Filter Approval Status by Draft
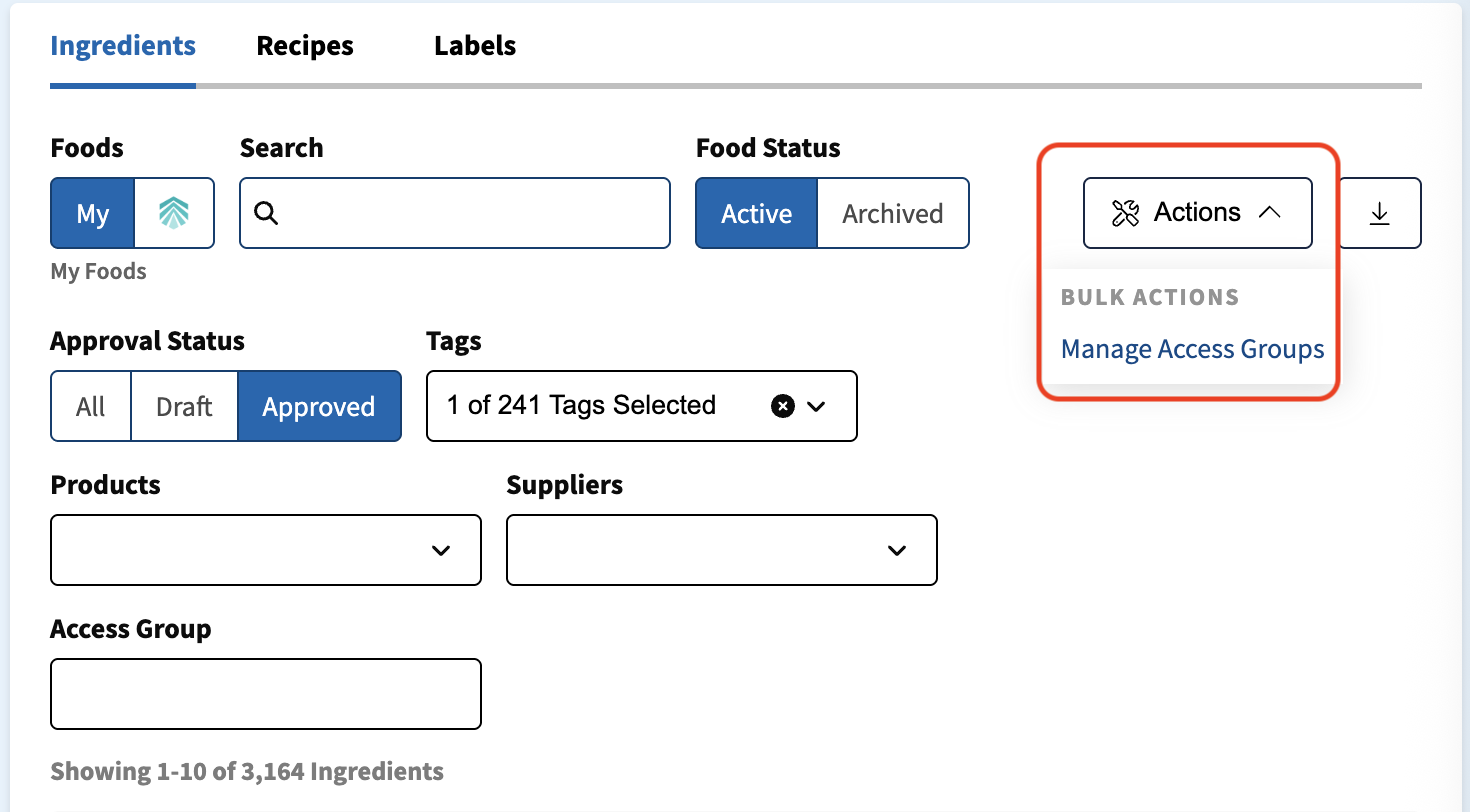Image resolution: width=1470 pixels, height=812 pixels. point(184,406)
